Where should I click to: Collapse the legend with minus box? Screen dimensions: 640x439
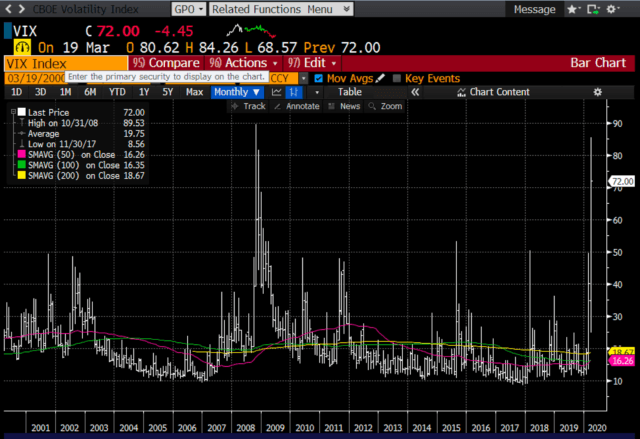tap(13, 111)
